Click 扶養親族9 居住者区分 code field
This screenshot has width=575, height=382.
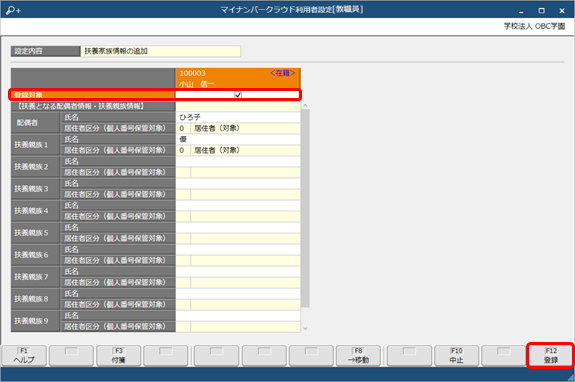[x=183, y=327]
